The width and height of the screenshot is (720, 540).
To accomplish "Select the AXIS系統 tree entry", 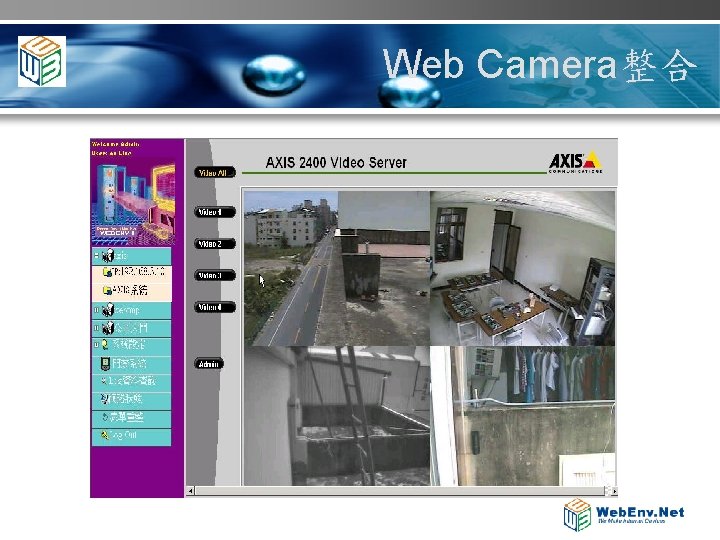I will pos(132,290).
